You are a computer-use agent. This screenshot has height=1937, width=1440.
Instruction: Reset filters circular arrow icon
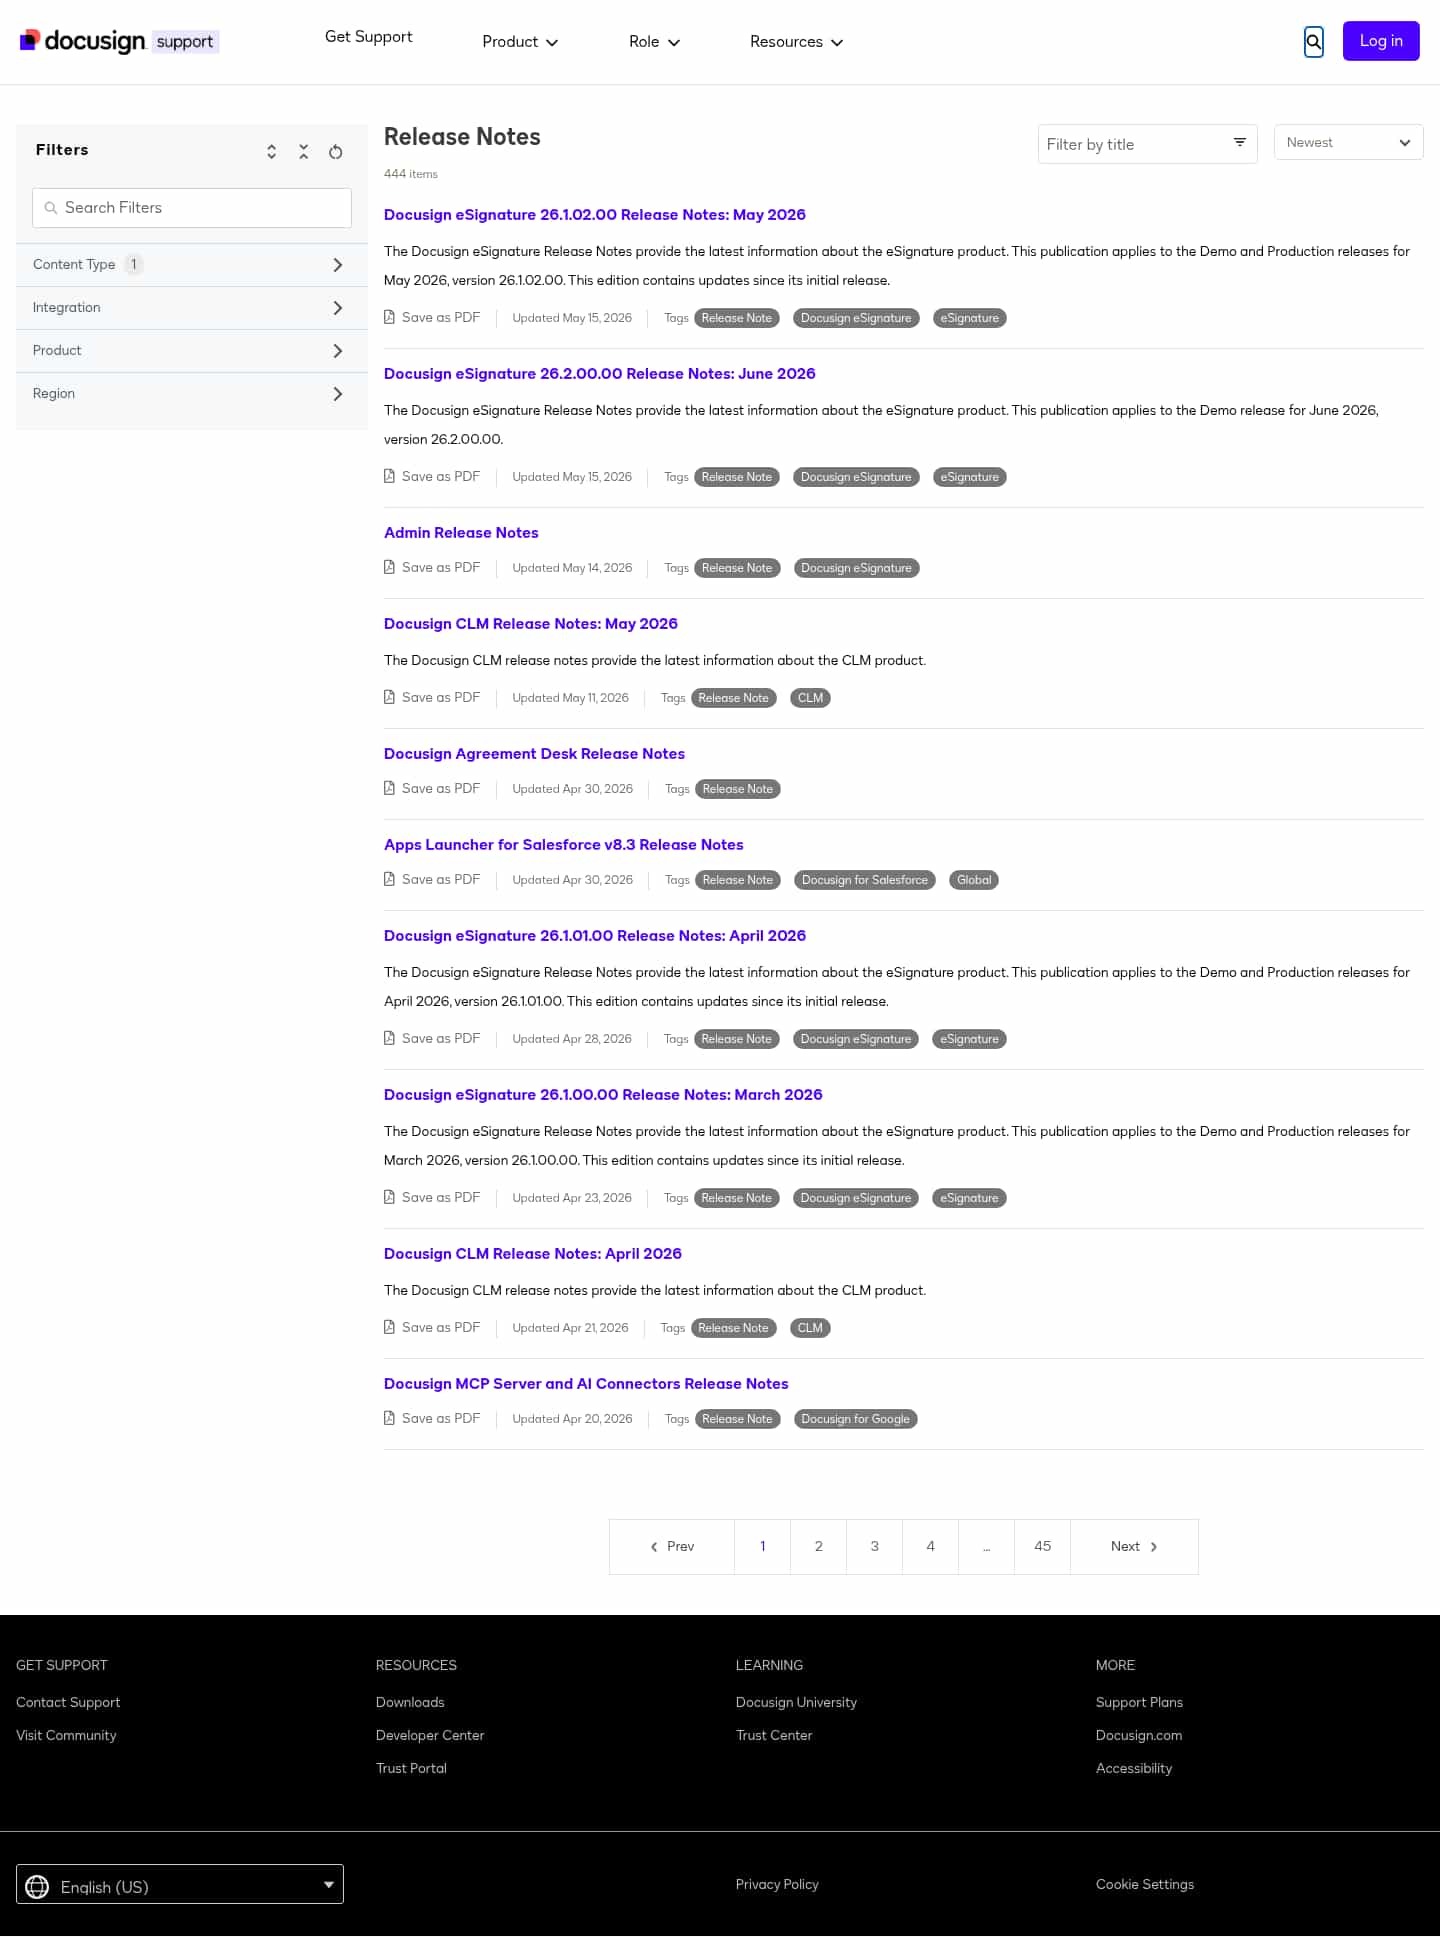tap(336, 151)
